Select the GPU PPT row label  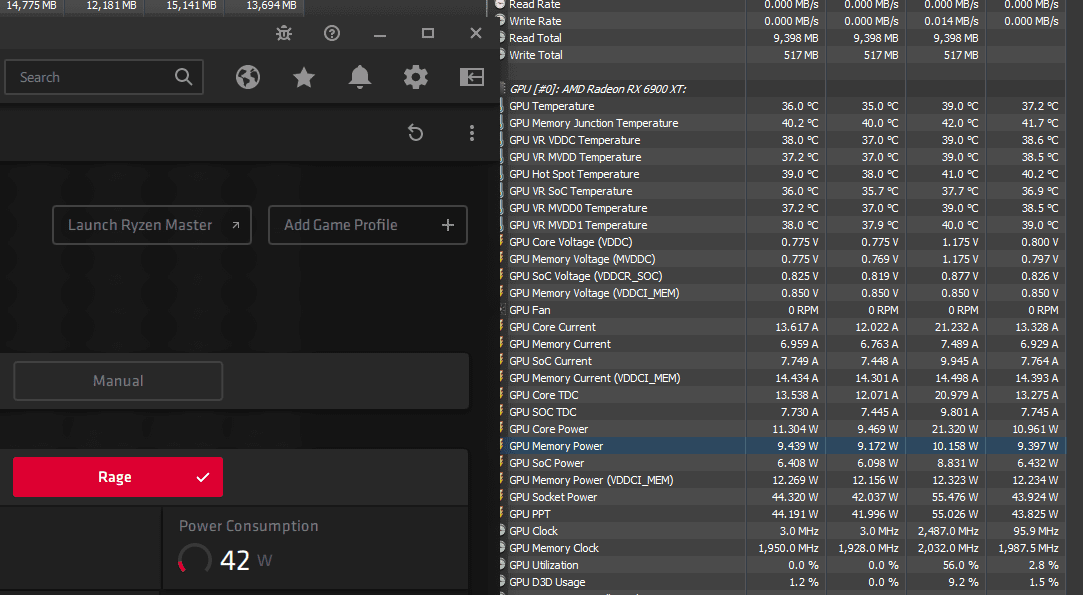pyautogui.click(x=530, y=513)
